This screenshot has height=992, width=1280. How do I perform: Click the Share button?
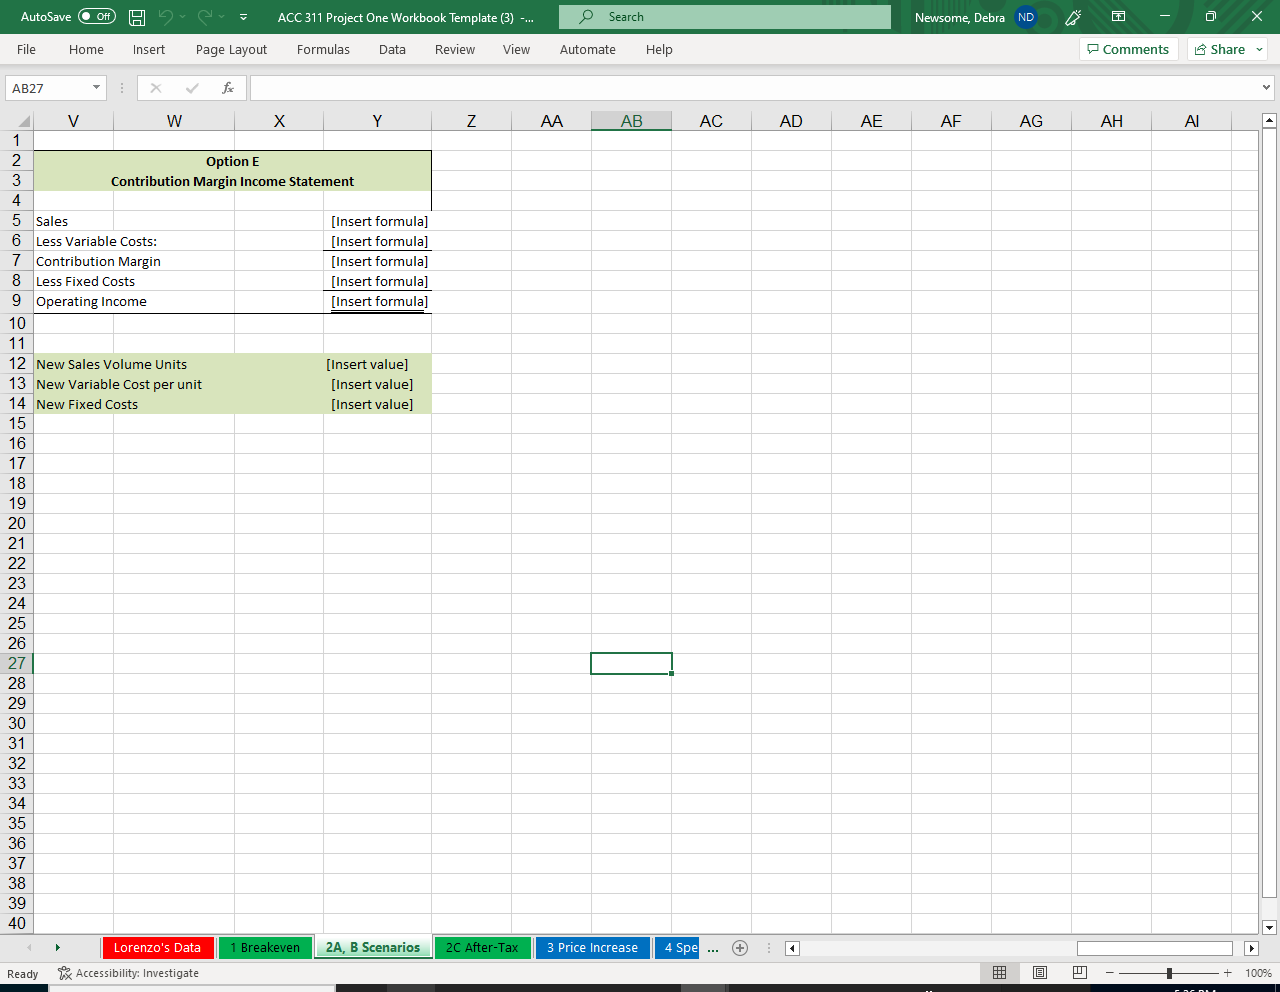(1228, 49)
